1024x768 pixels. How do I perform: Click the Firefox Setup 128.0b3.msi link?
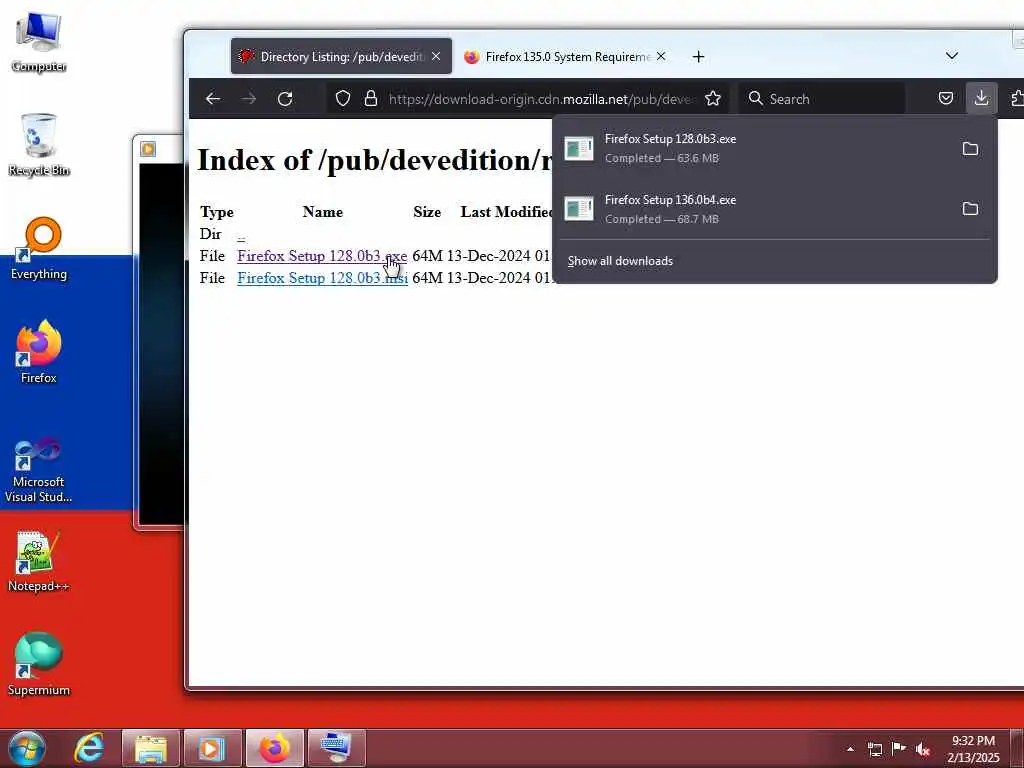[x=323, y=278]
